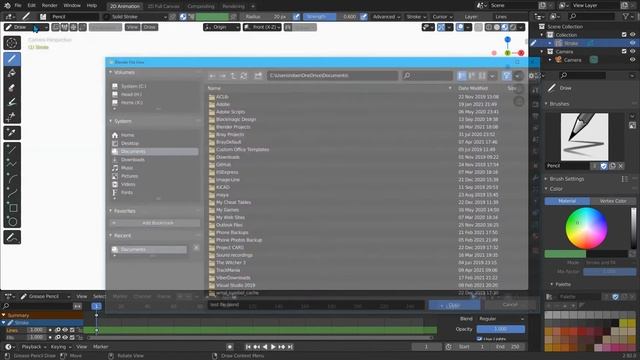Open the Render menu
This screenshot has width=640, height=360.
pyautogui.click(x=50, y=6)
